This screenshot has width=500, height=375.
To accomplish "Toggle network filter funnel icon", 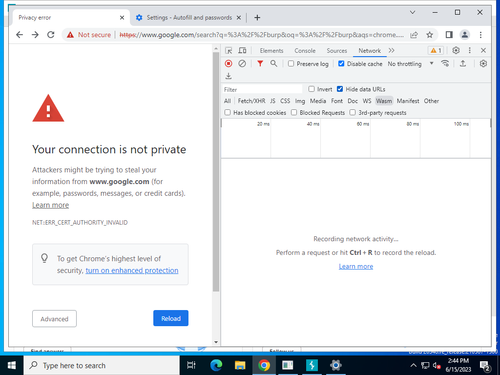I will coord(260,63).
